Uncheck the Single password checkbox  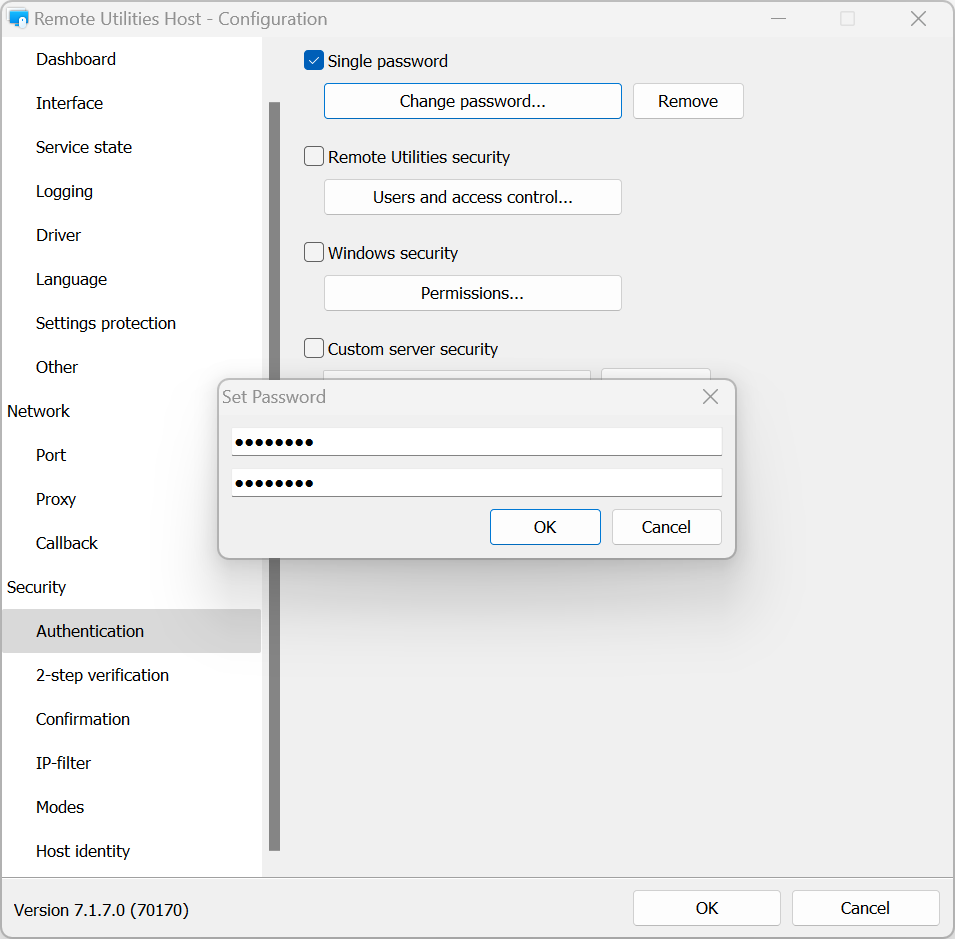tap(314, 61)
